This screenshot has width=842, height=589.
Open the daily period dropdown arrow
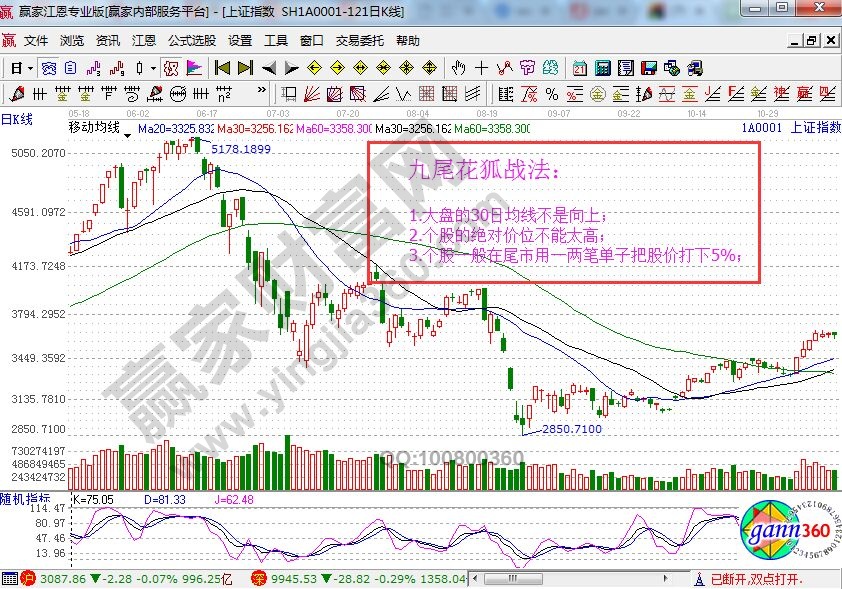tap(30, 69)
